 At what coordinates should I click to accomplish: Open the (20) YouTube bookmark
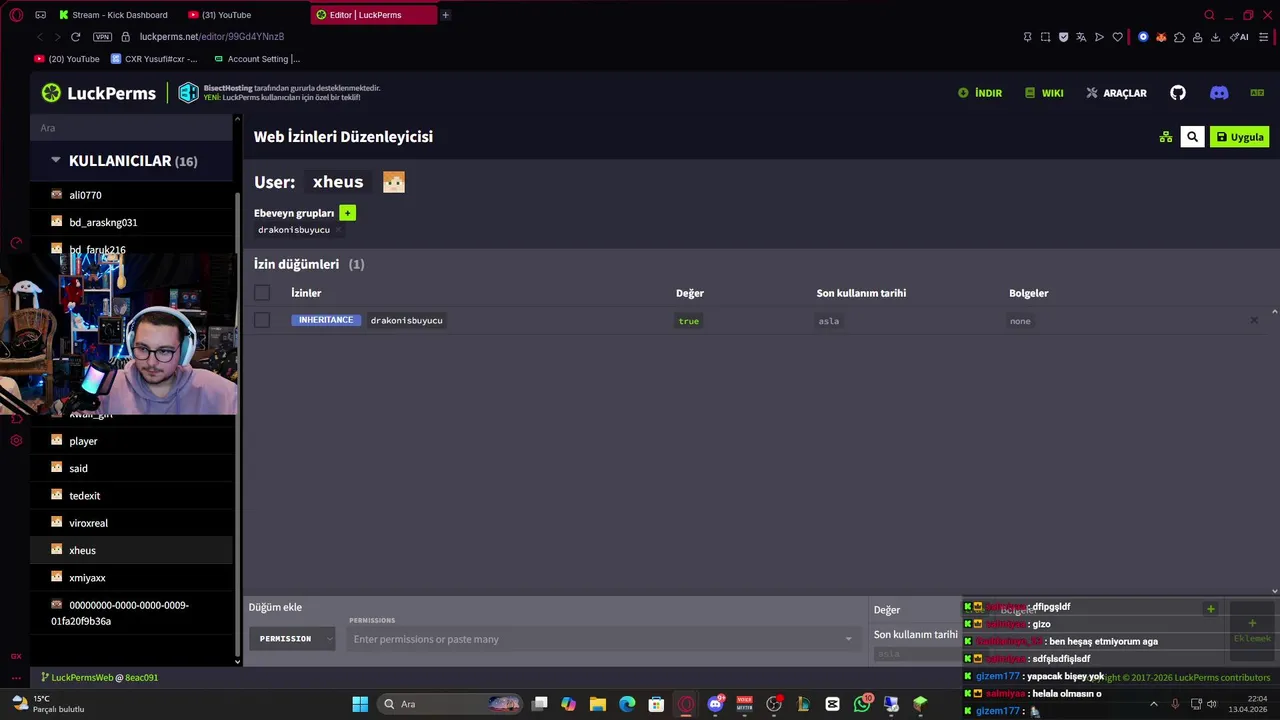click(x=67, y=59)
